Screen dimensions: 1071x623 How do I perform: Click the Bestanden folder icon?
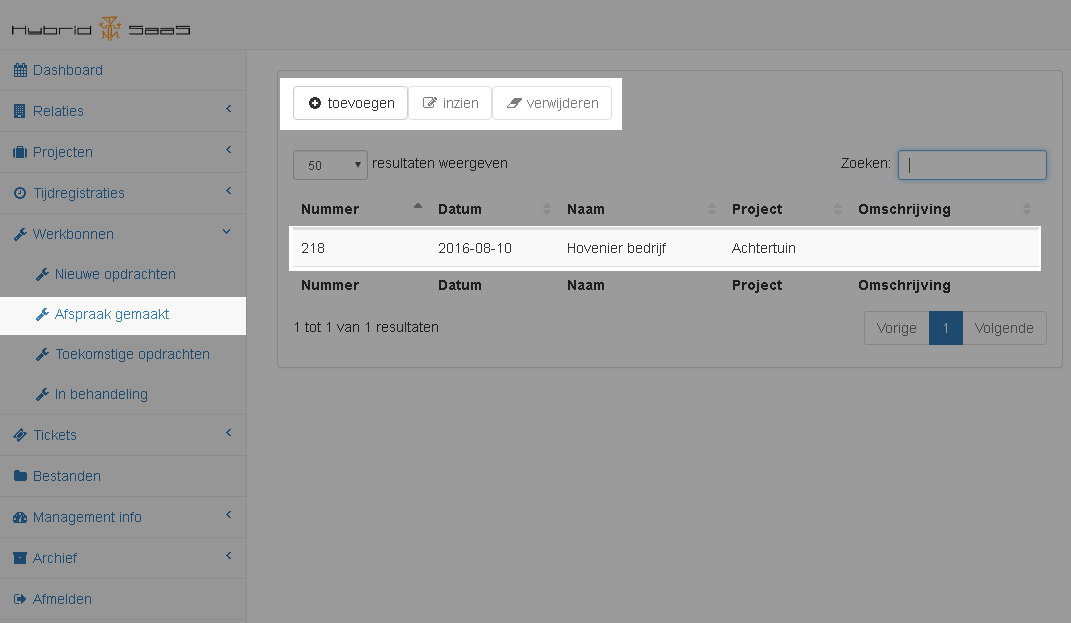(x=20, y=477)
